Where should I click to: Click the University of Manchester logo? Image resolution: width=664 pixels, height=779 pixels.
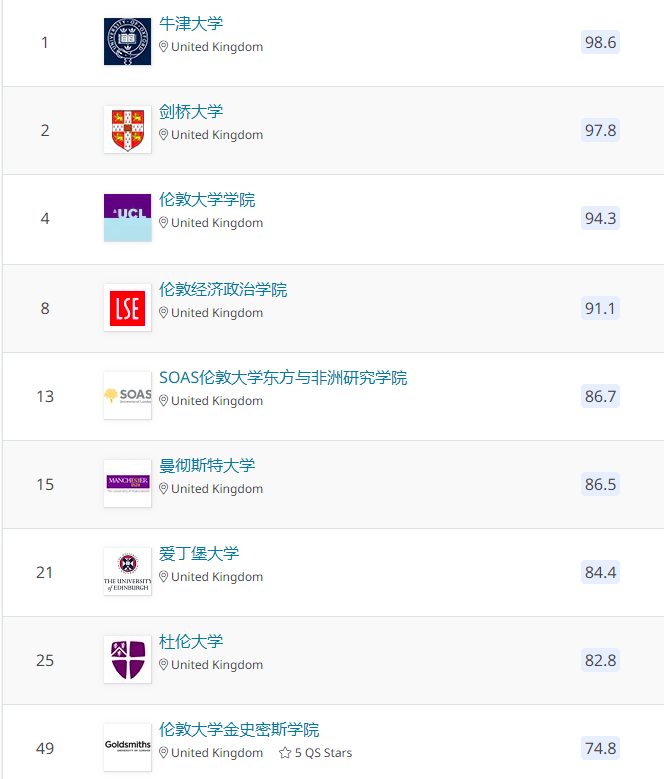click(x=127, y=484)
